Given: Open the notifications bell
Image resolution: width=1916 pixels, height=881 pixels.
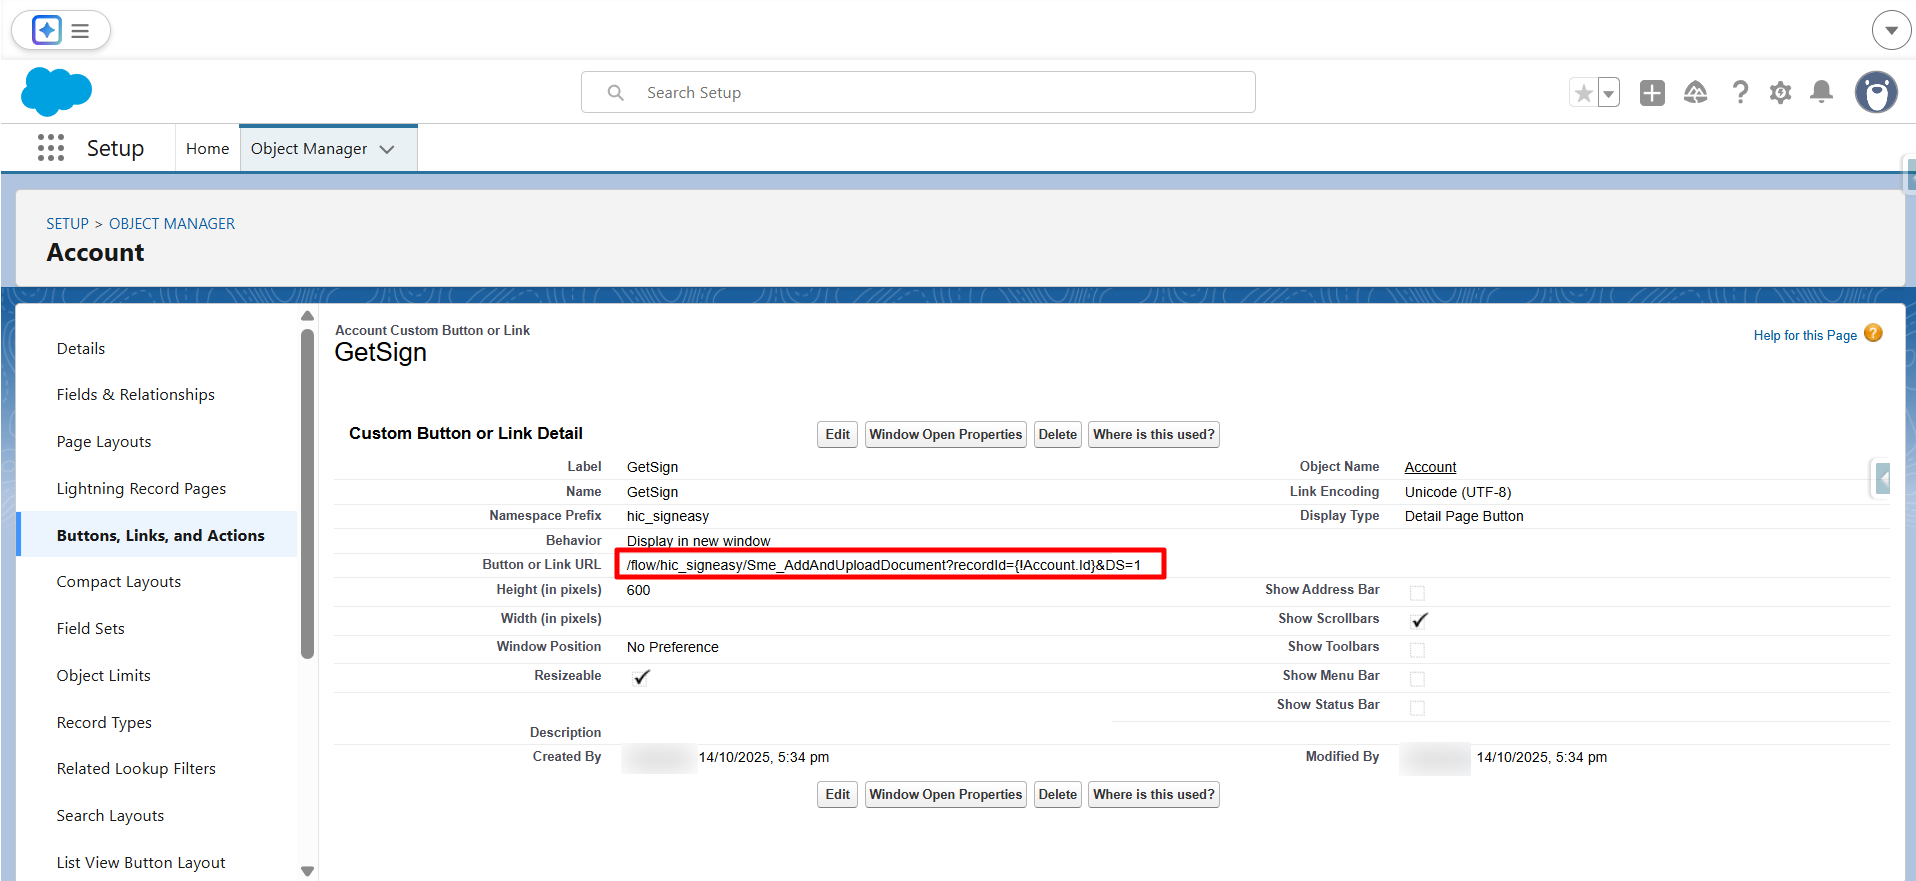Looking at the screenshot, I should pyautogui.click(x=1822, y=93).
